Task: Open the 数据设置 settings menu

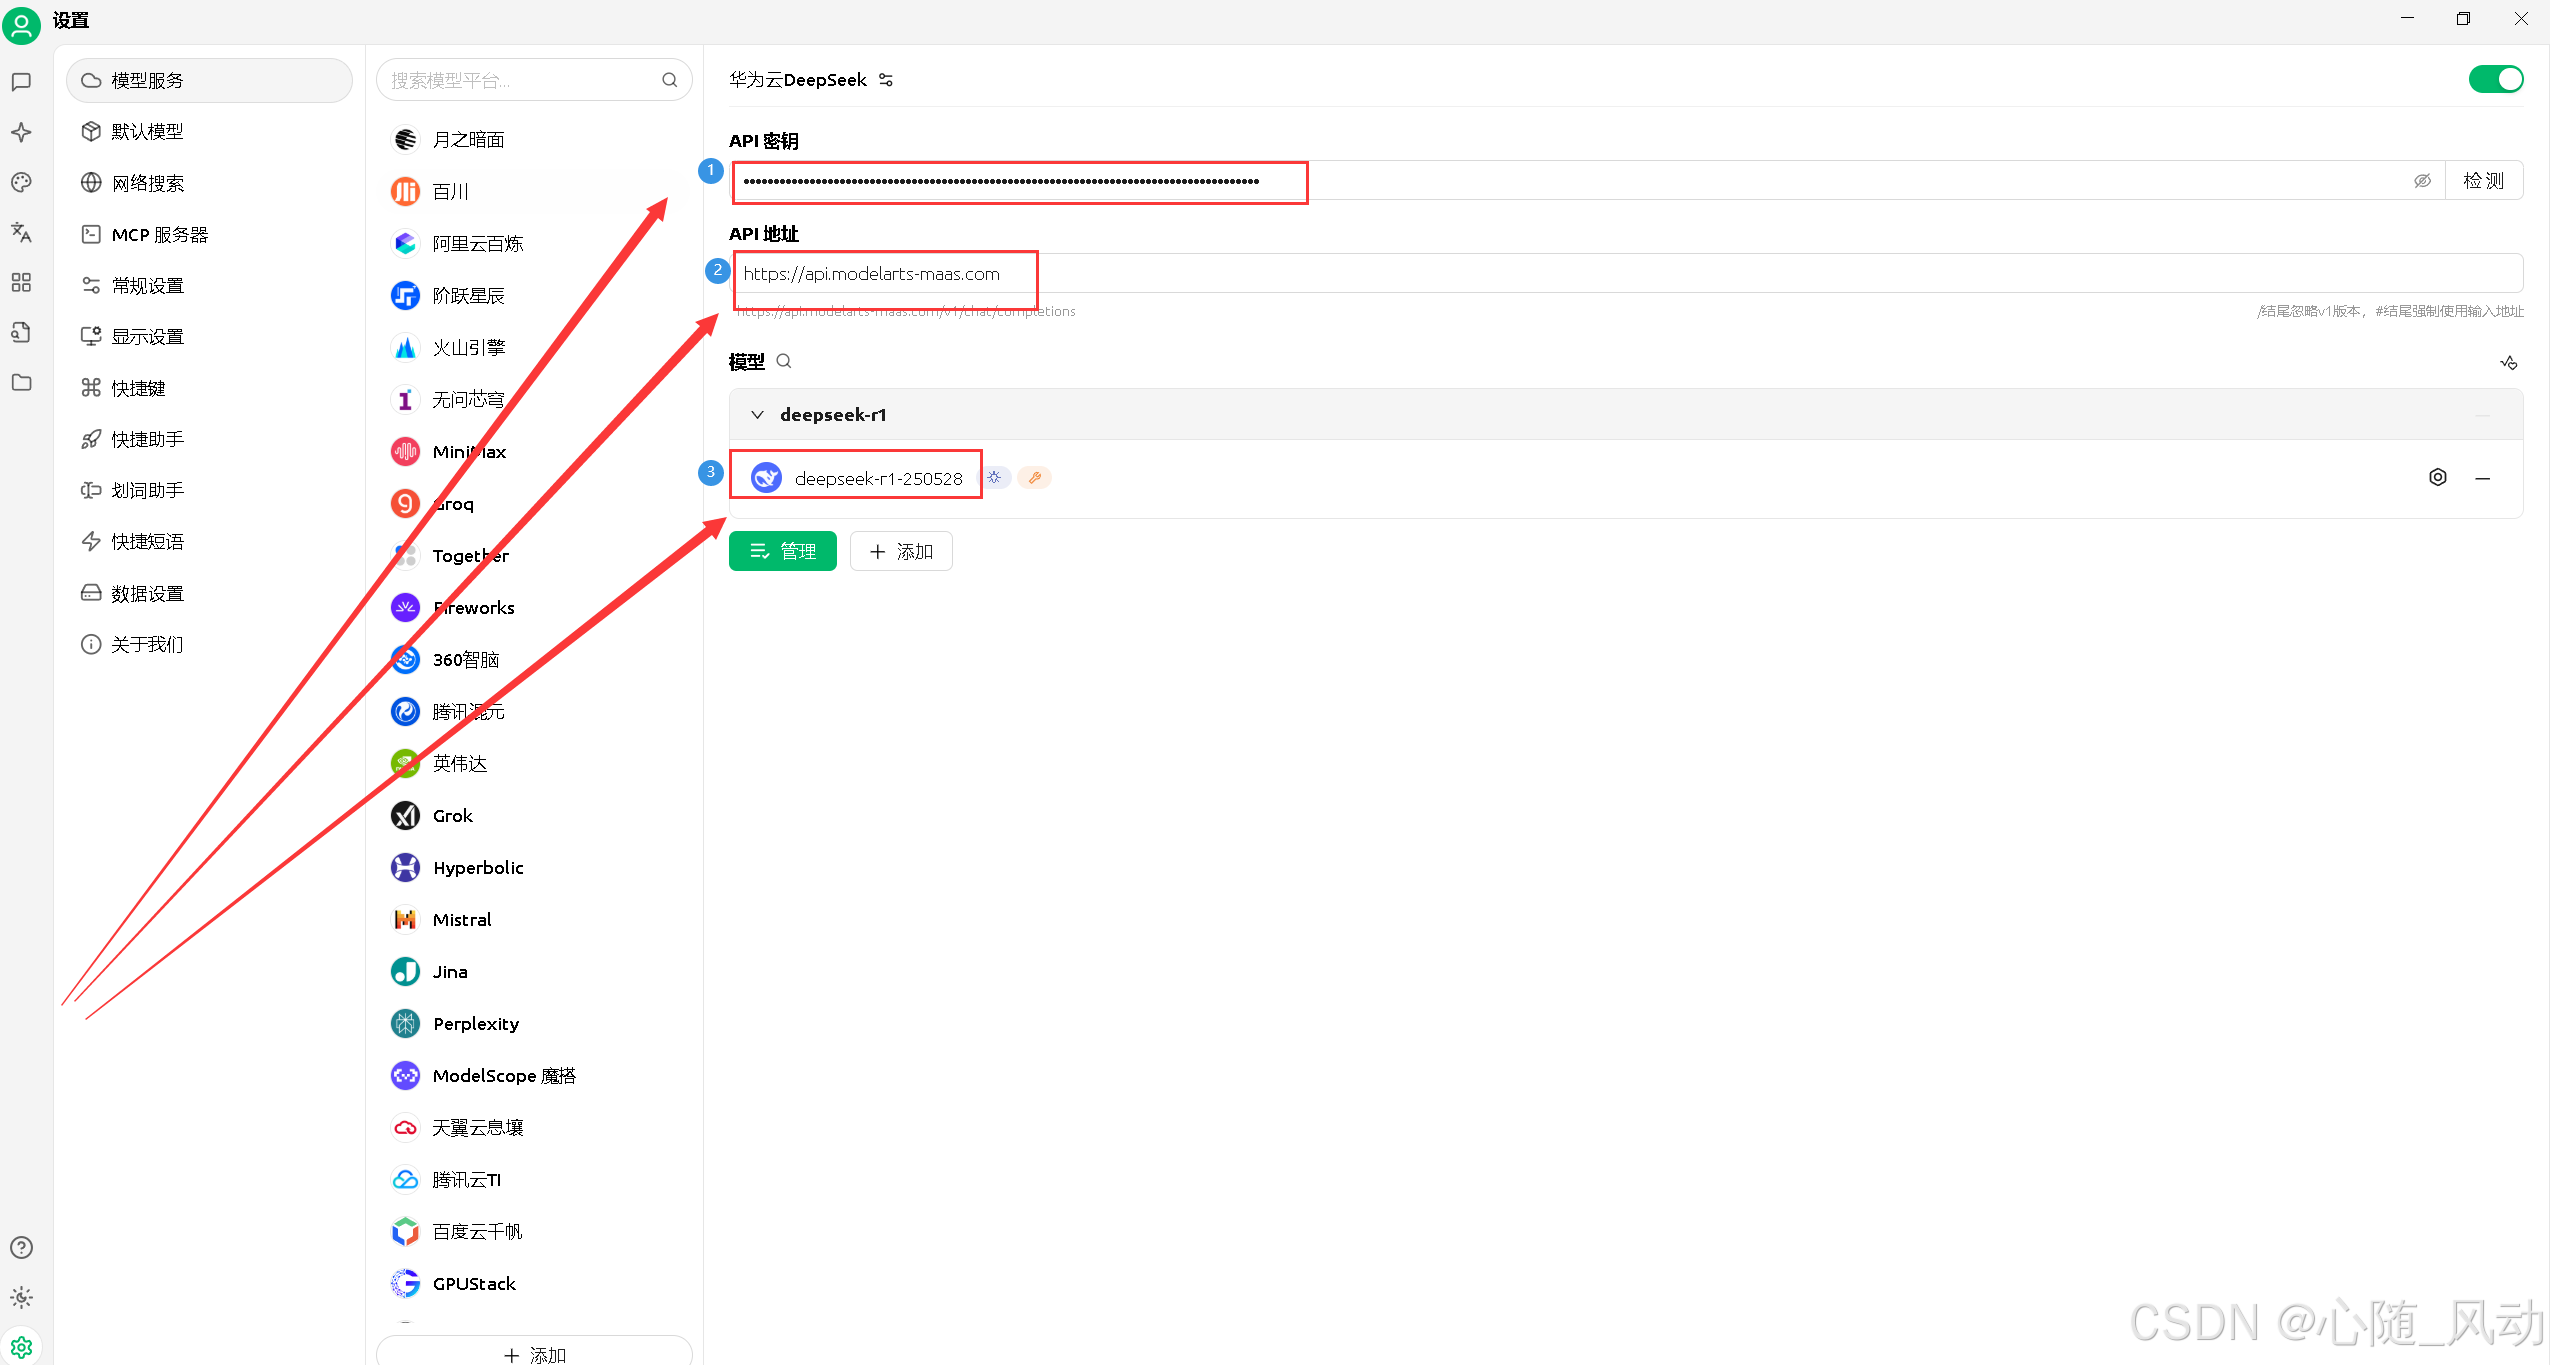Action: [147, 593]
